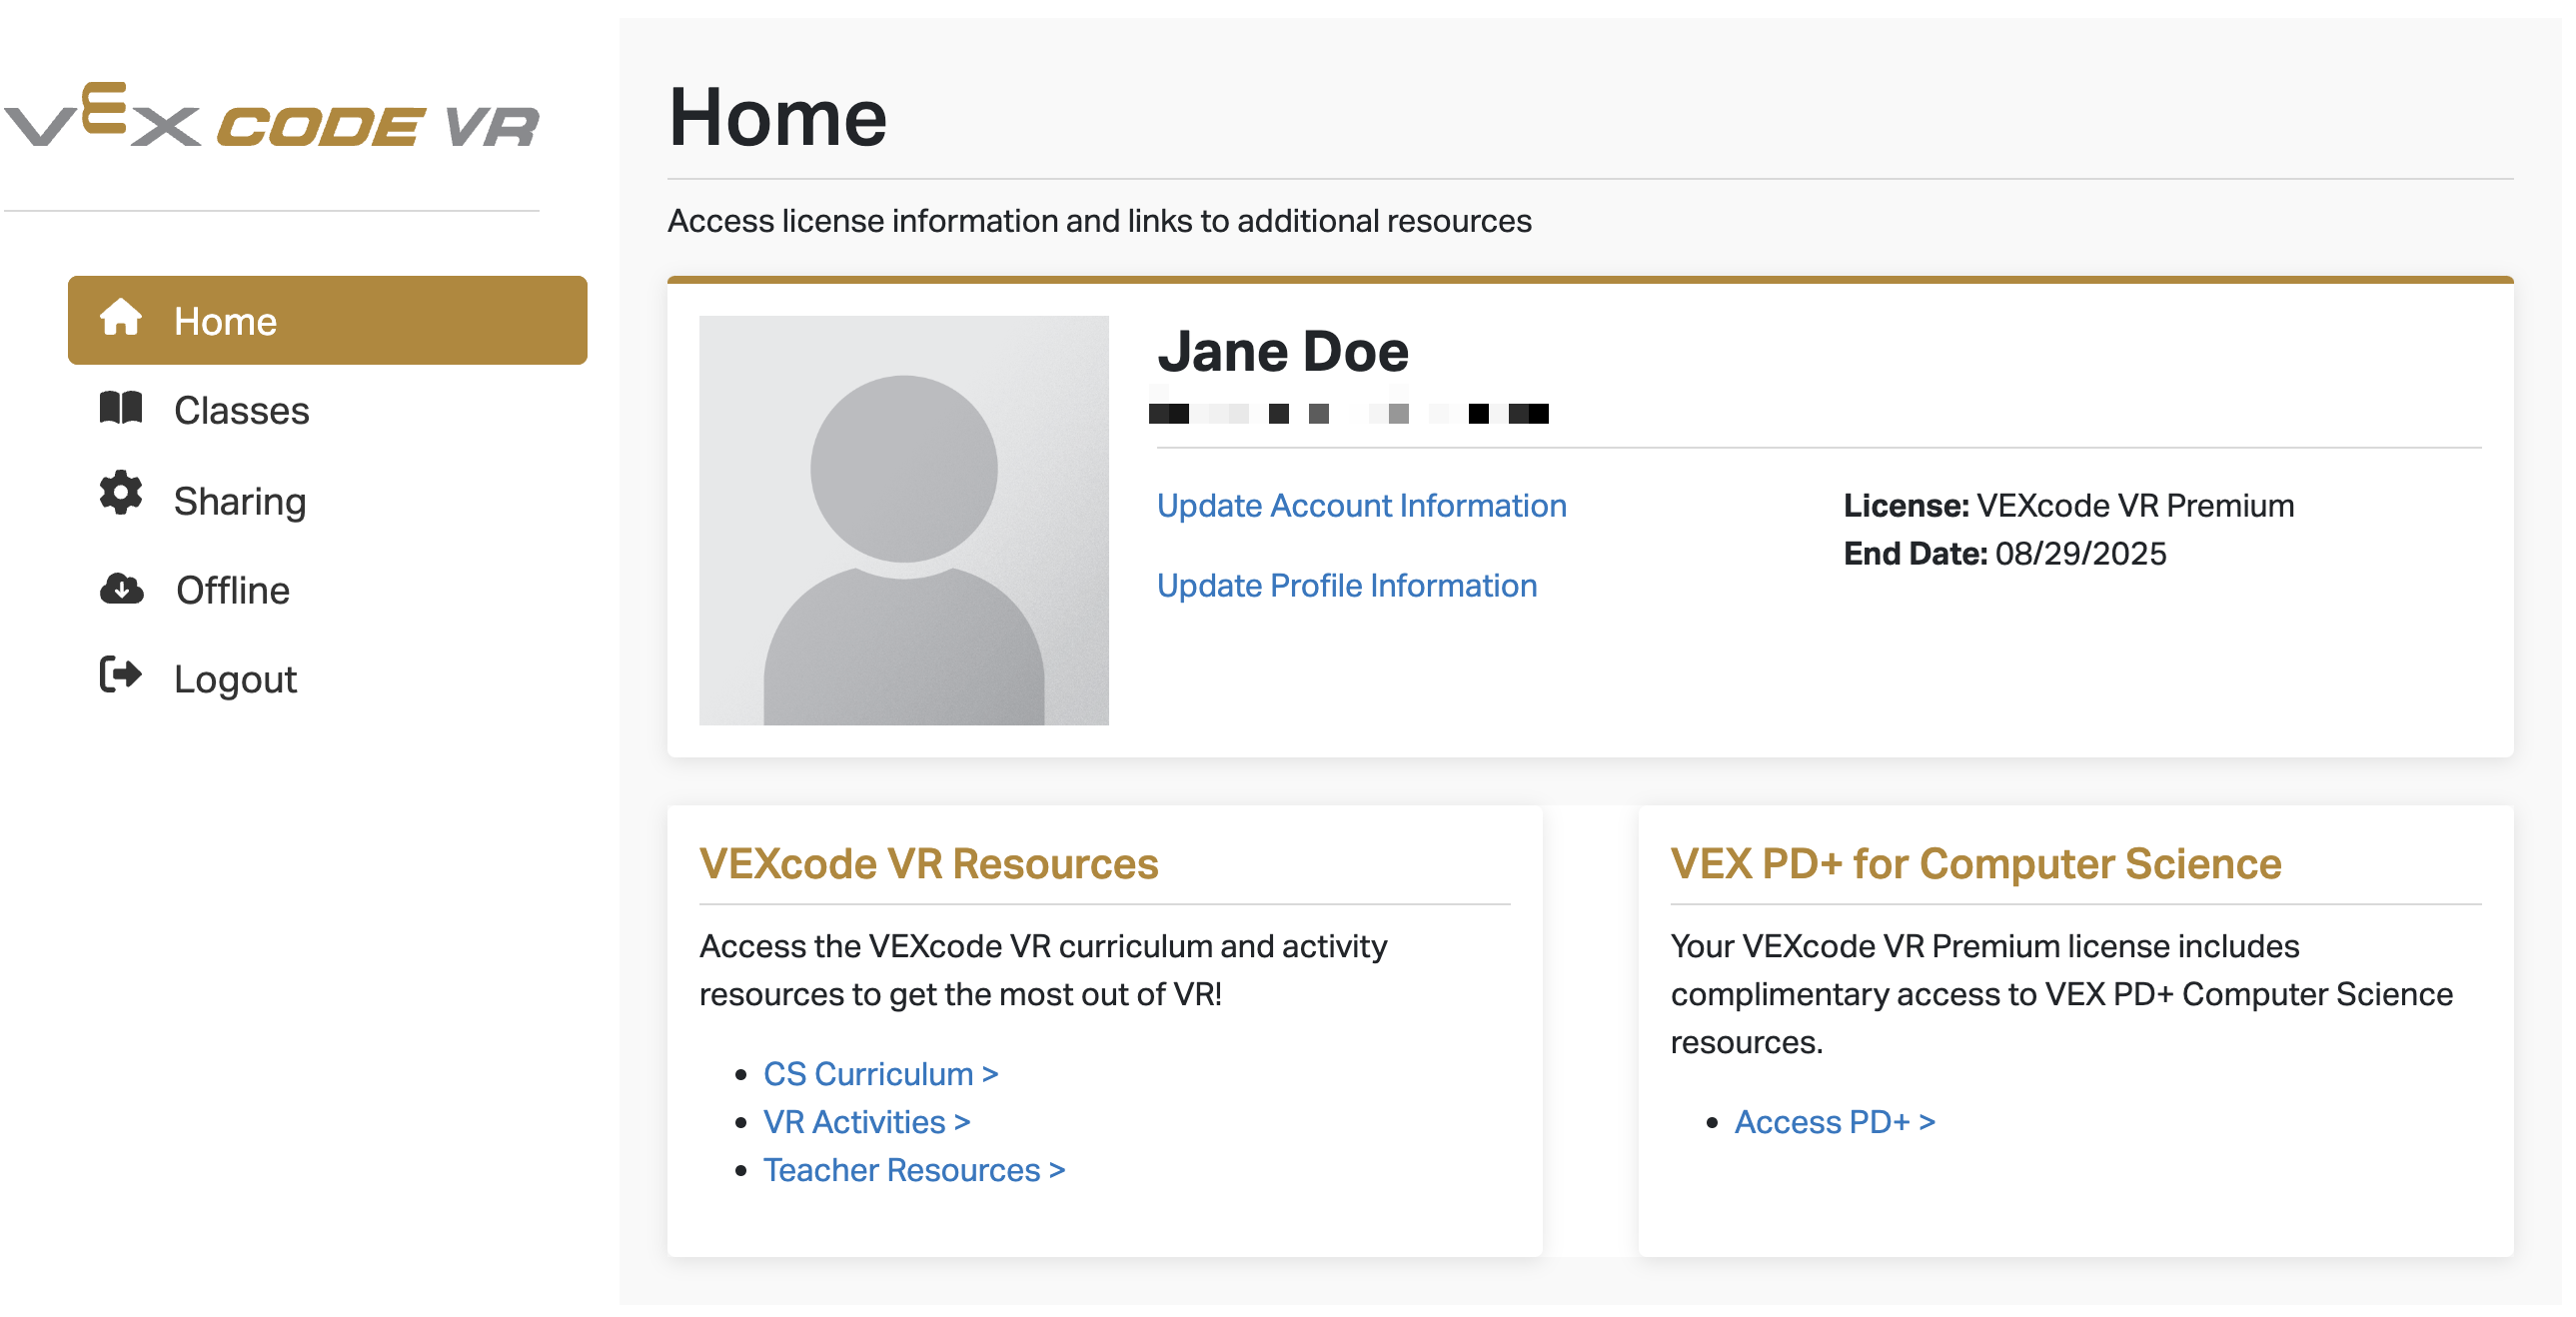2576x1317 pixels.
Task: Click the house icon inside the Home button
Action: [121, 318]
